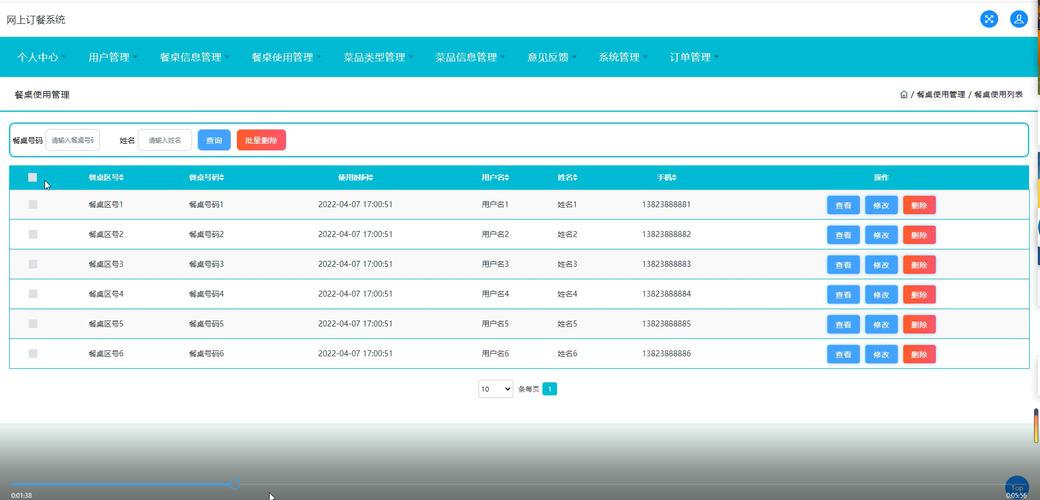Click 修改 for 餐桌区号2 row
Image resolution: width=1040 pixels, height=500 pixels.
click(881, 235)
